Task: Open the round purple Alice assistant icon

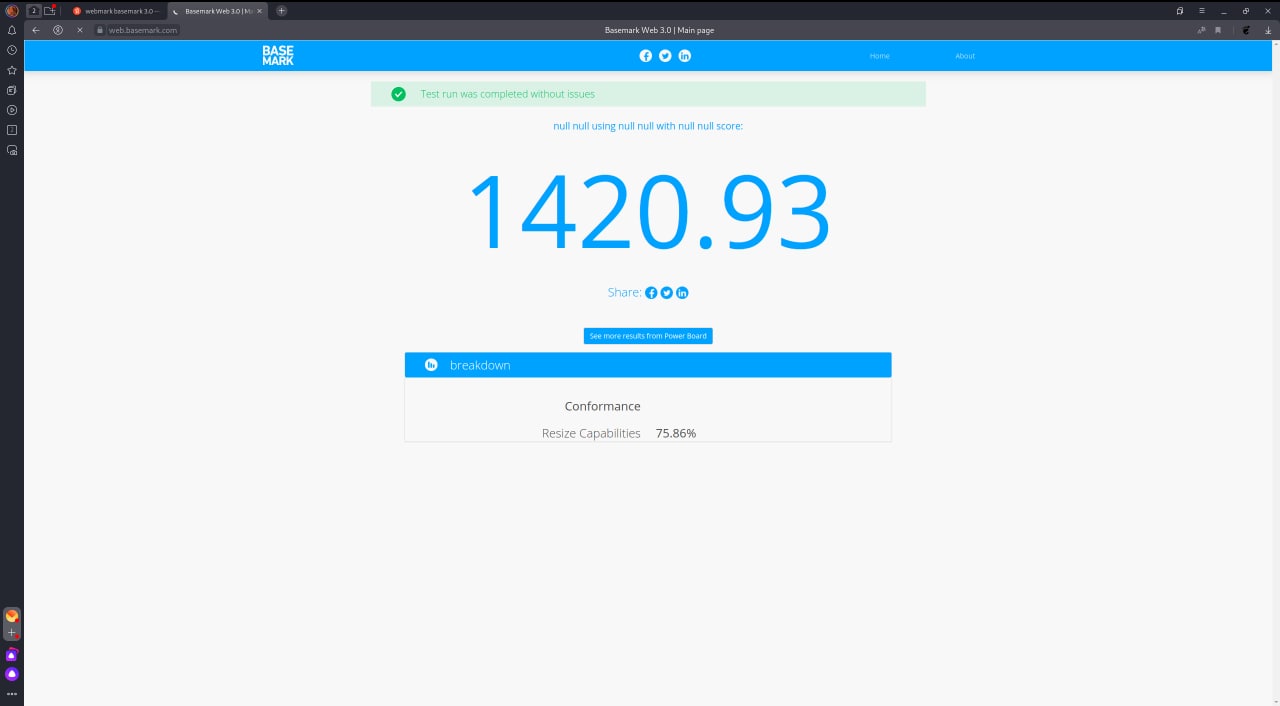Action: pos(12,674)
